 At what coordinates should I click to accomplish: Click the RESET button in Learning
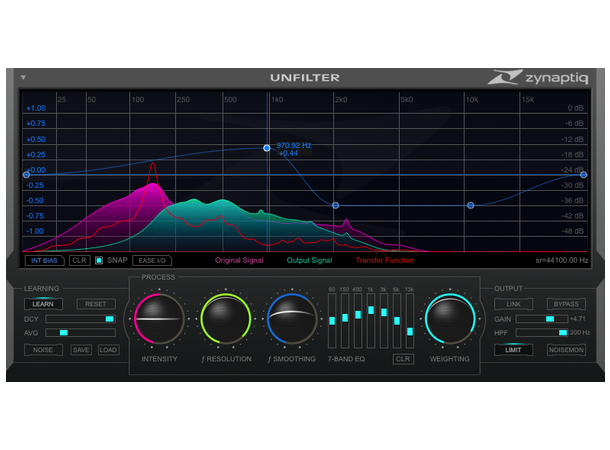pyautogui.click(x=96, y=304)
